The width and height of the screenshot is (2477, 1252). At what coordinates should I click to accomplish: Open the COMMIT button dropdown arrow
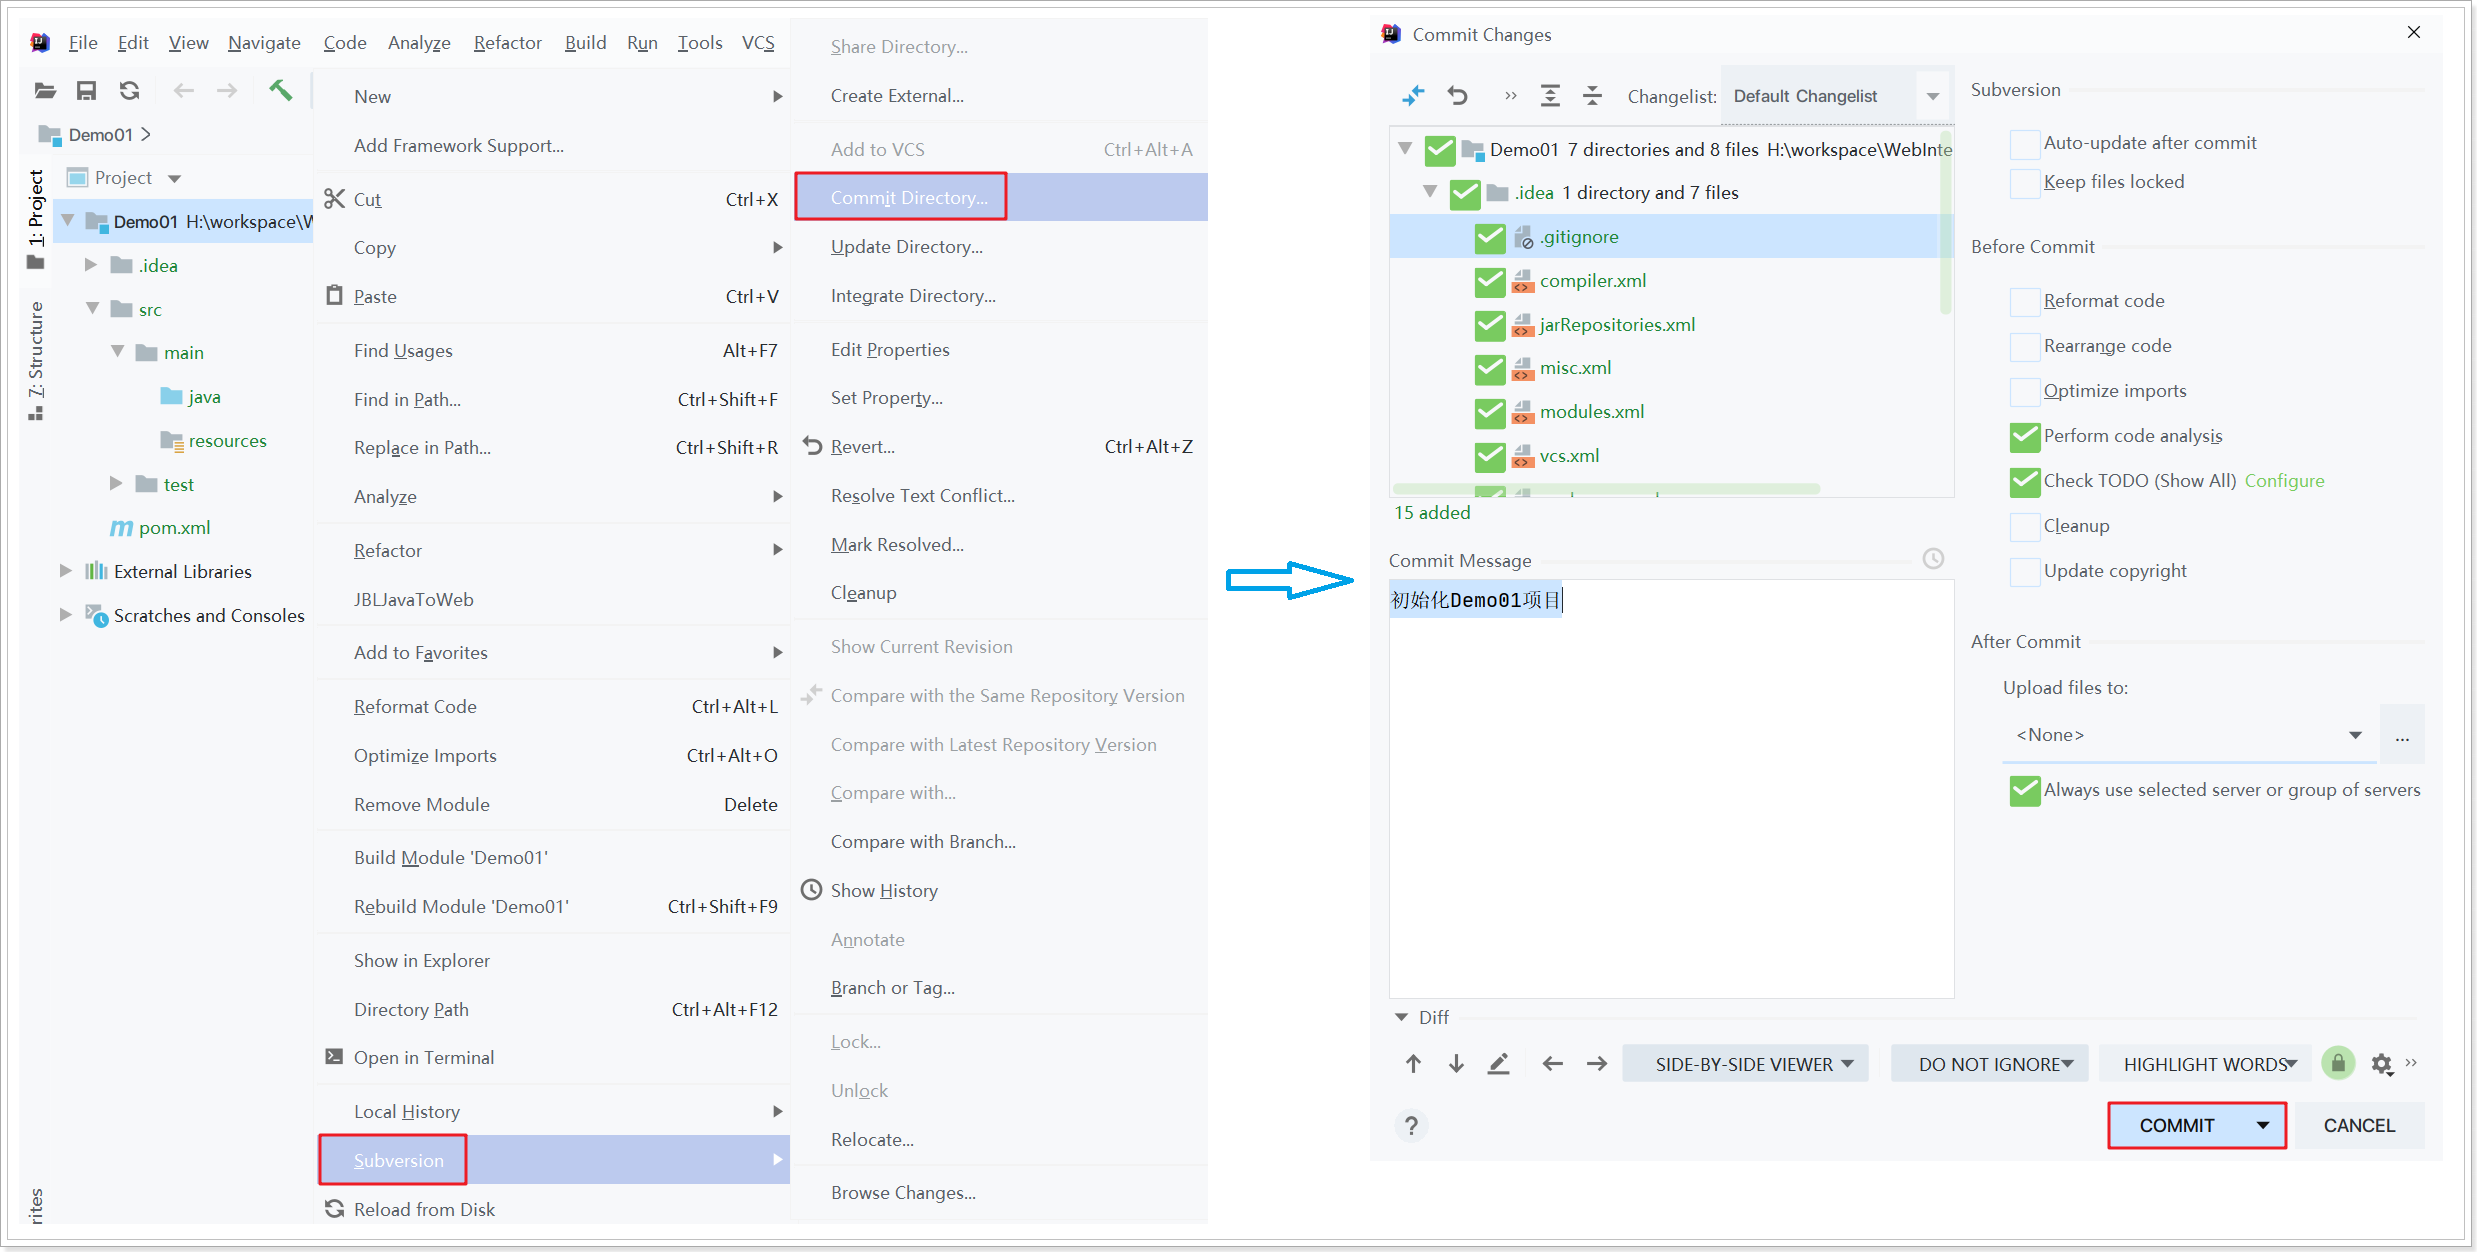click(x=2262, y=1126)
